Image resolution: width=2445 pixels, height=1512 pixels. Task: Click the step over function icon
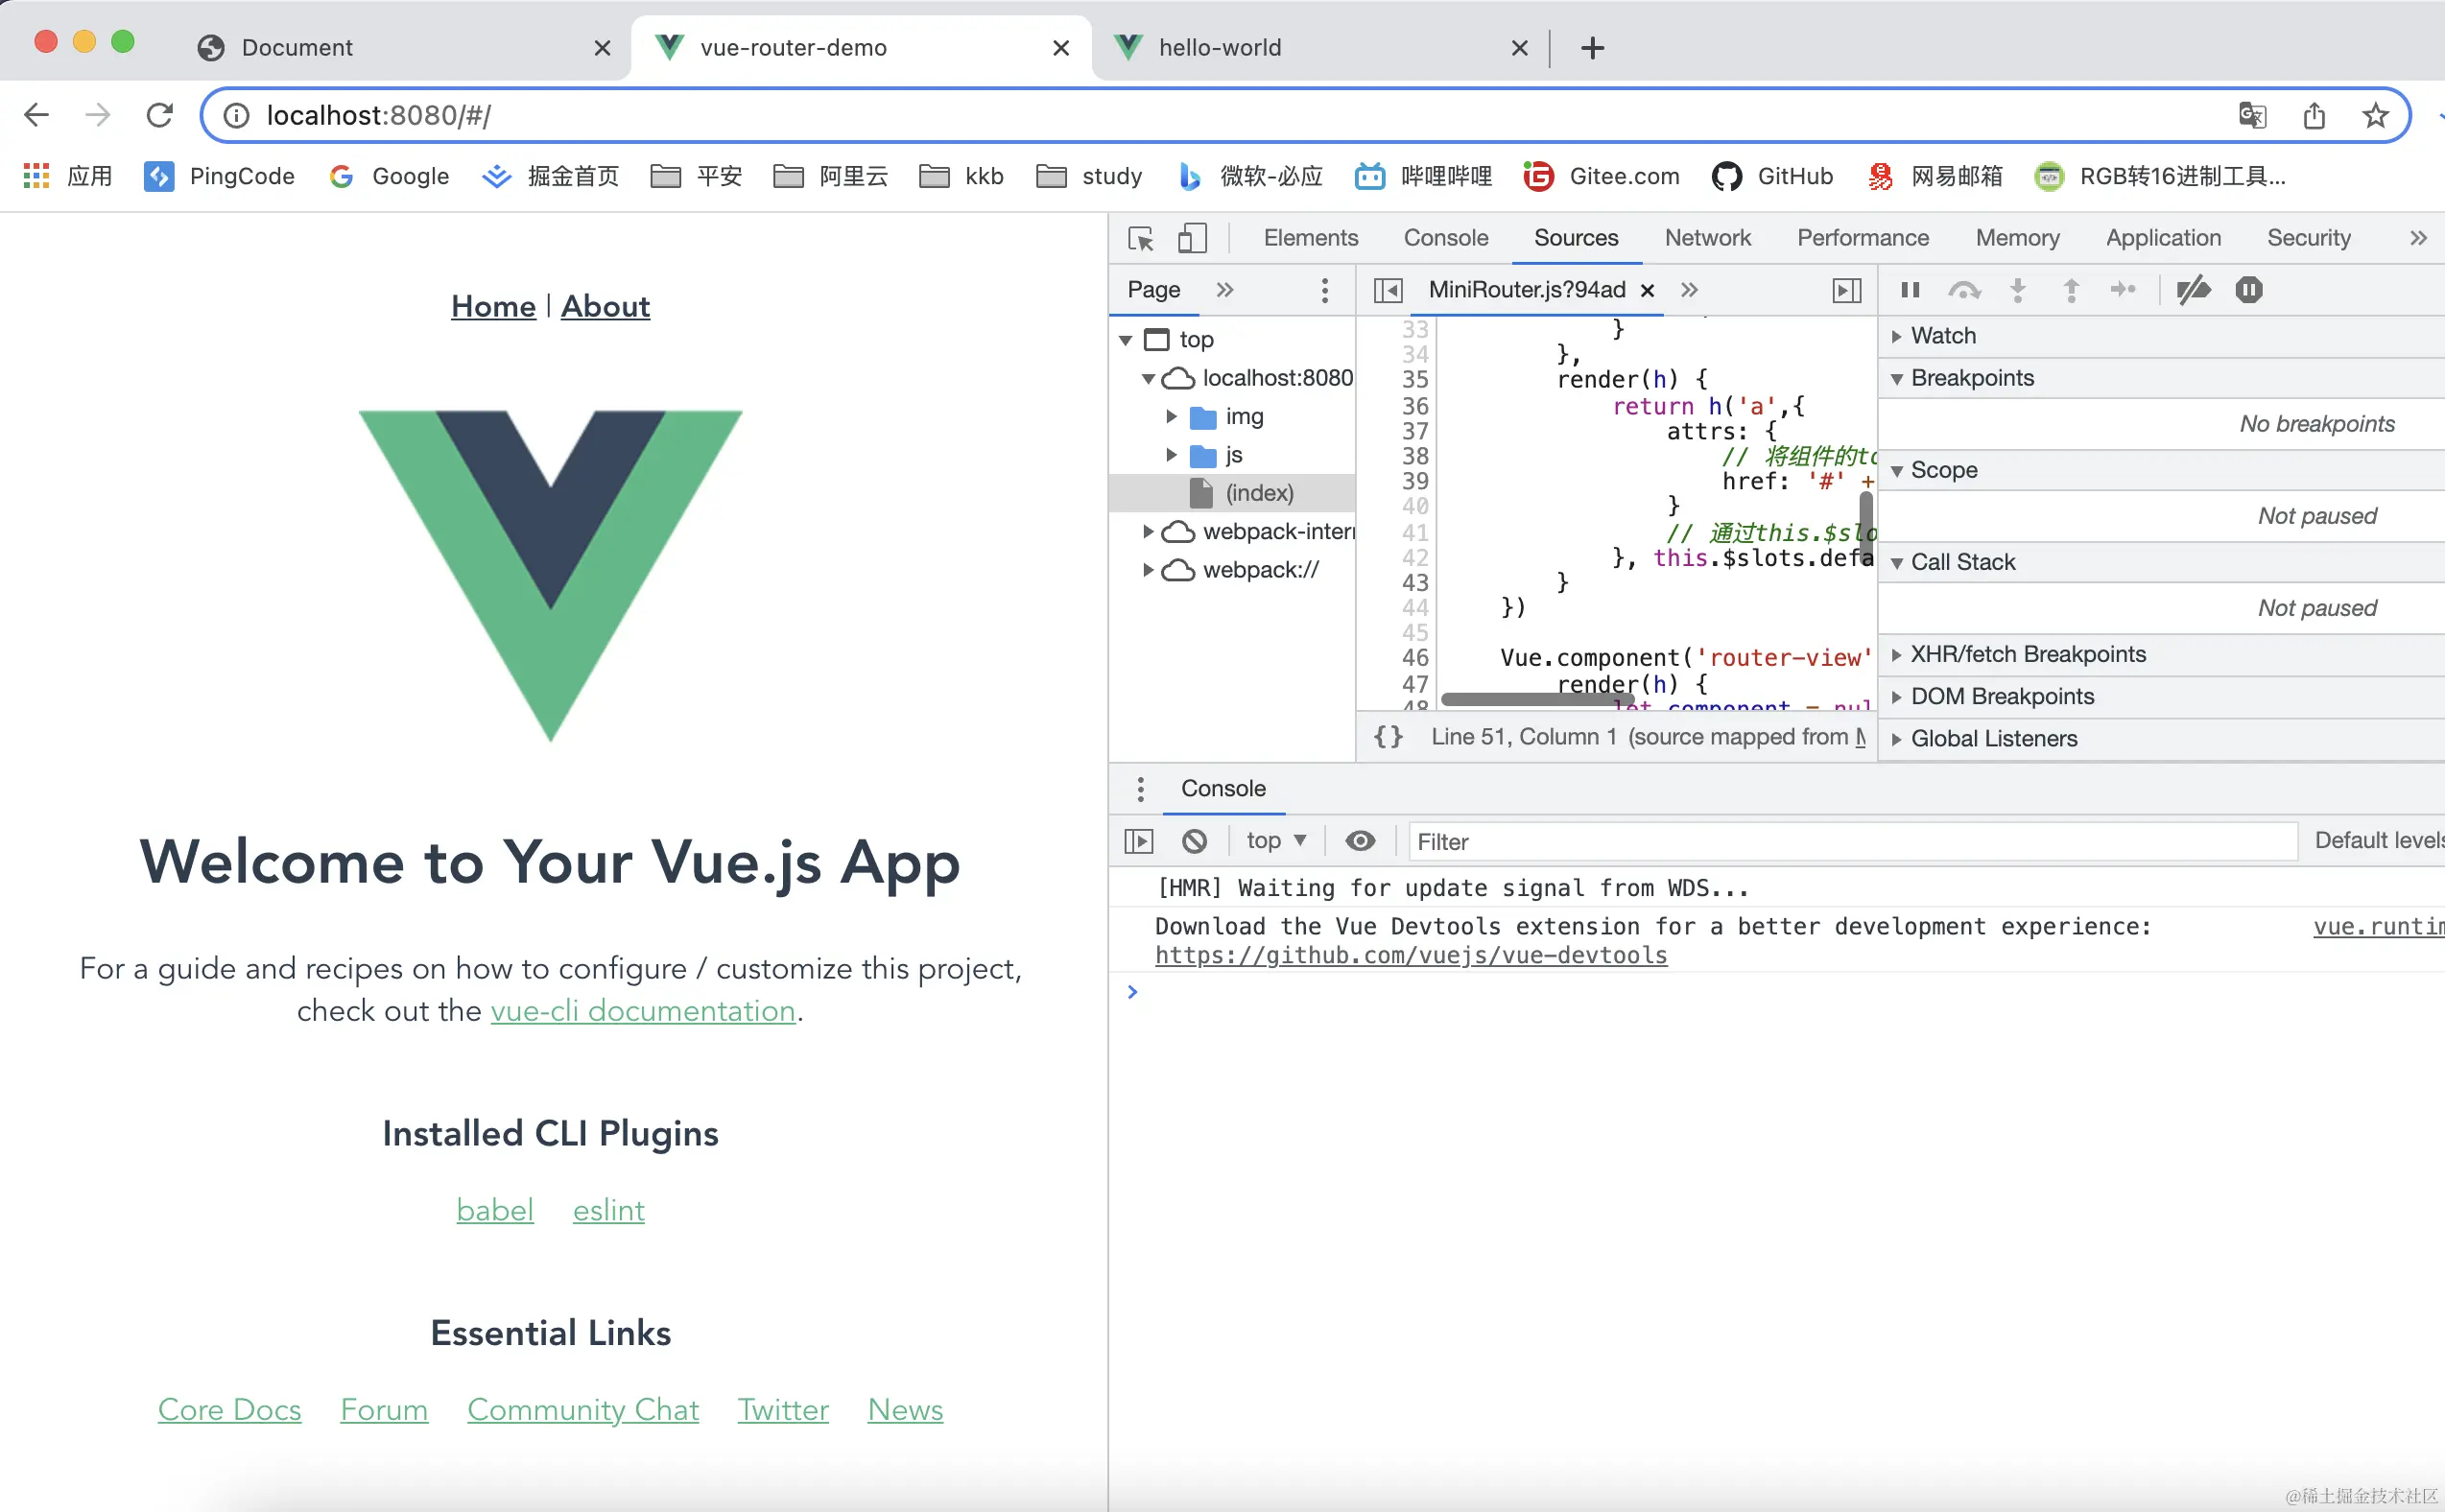click(x=1964, y=290)
